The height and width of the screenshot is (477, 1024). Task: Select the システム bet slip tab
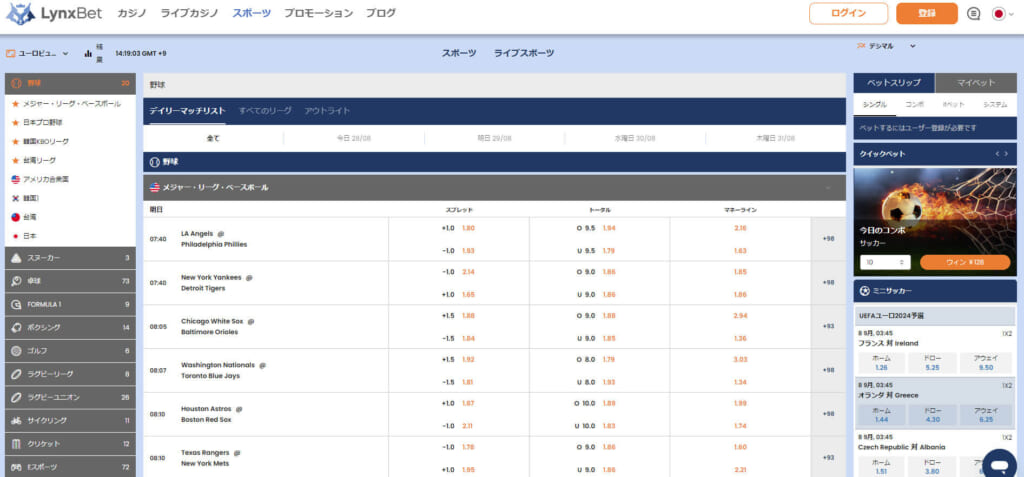pyautogui.click(x=995, y=105)
